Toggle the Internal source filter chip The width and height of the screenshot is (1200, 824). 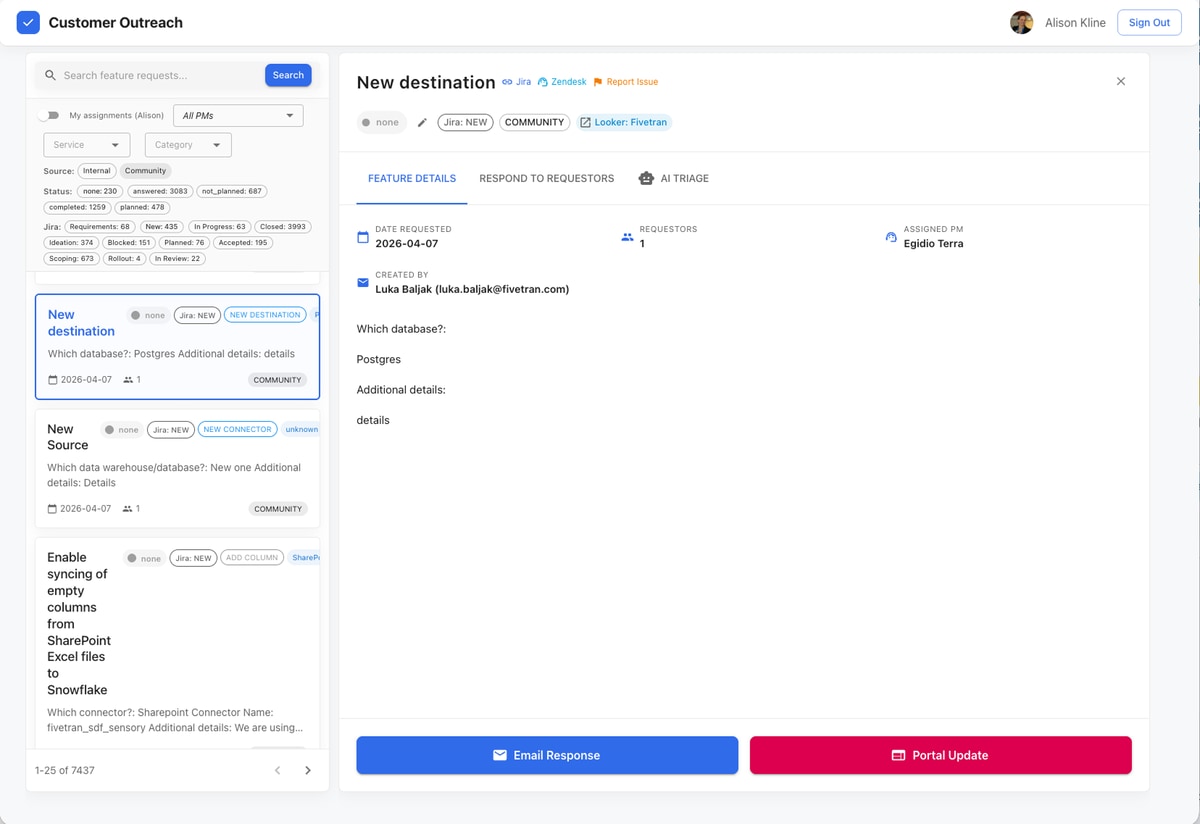tap(97, 171)
